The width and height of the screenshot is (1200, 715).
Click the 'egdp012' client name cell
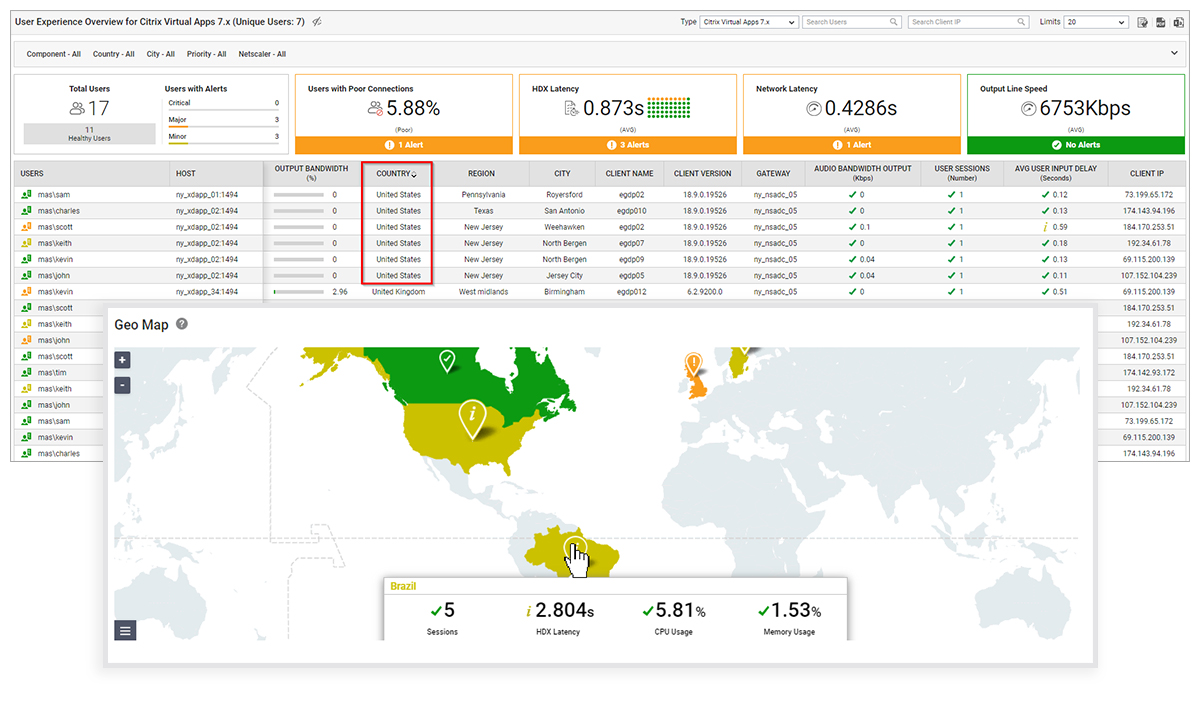pos(632,292)
